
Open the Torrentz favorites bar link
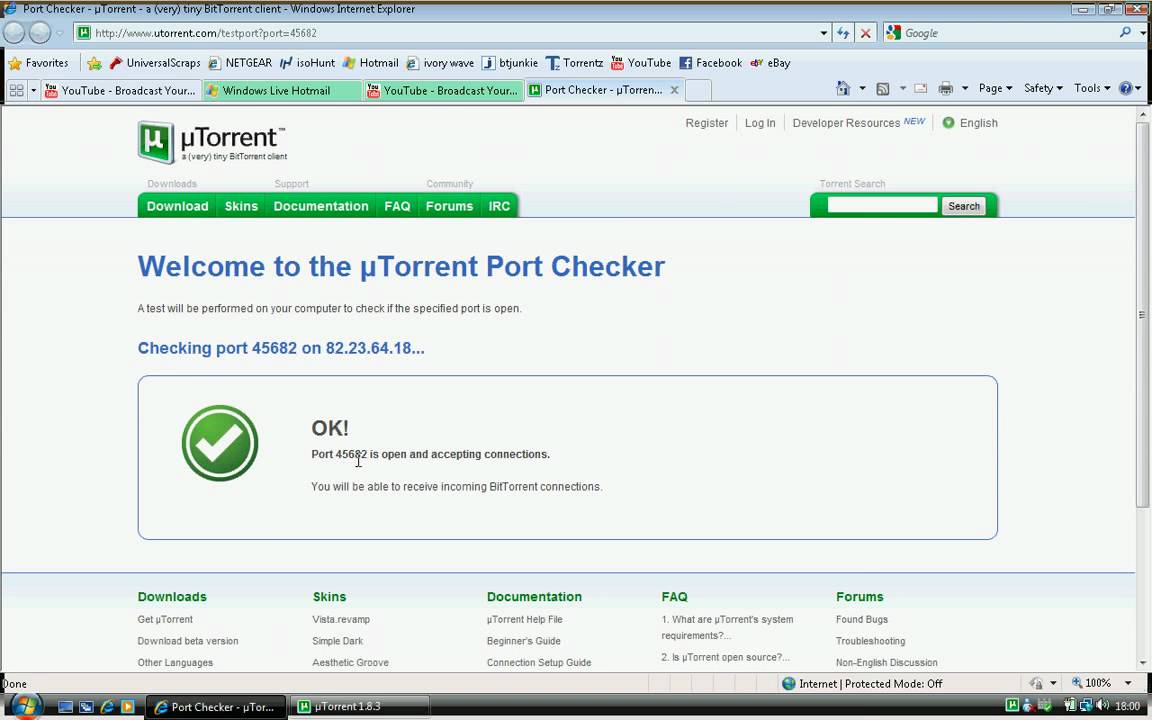tap(575, 63)
